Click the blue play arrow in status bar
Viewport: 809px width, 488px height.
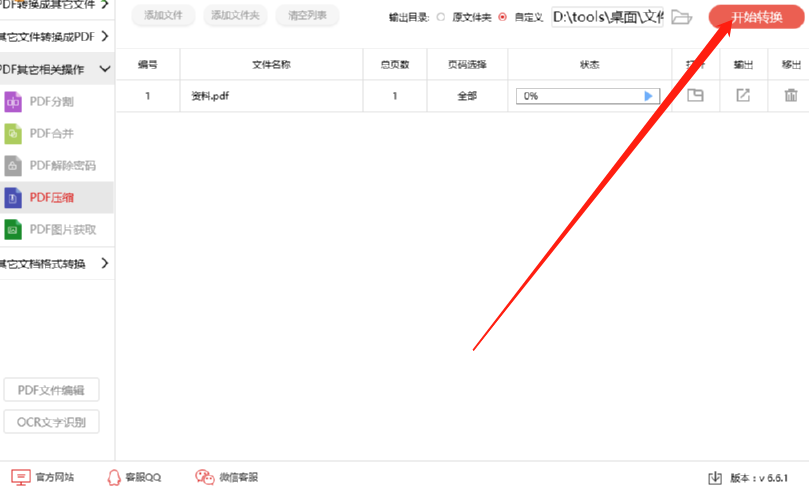click(648, 96)
